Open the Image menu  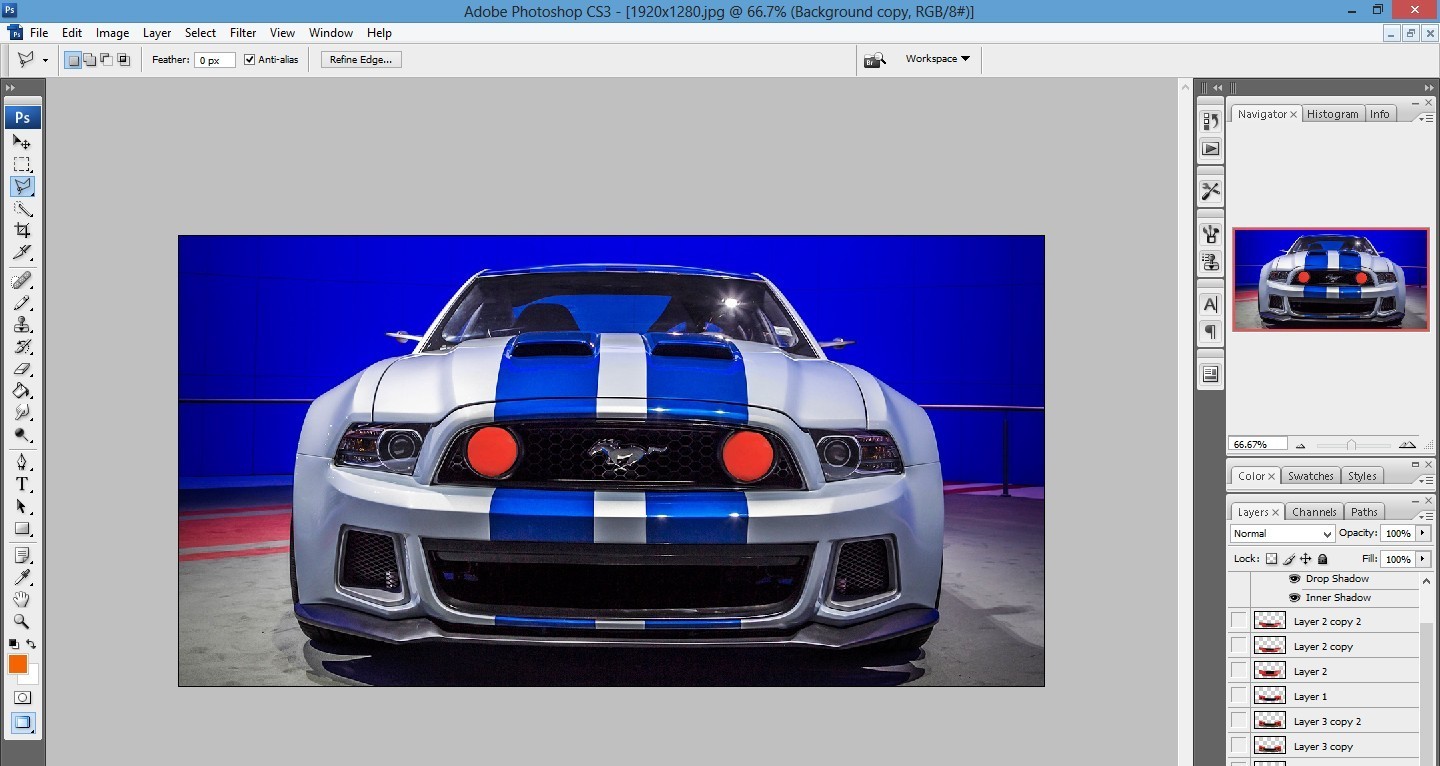(x=112, y=33)
